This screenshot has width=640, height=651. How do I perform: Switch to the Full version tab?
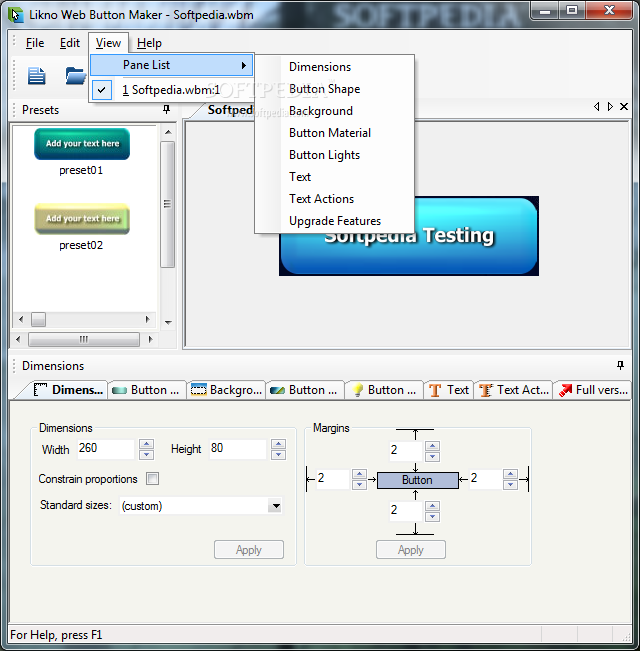coord(593,390)
